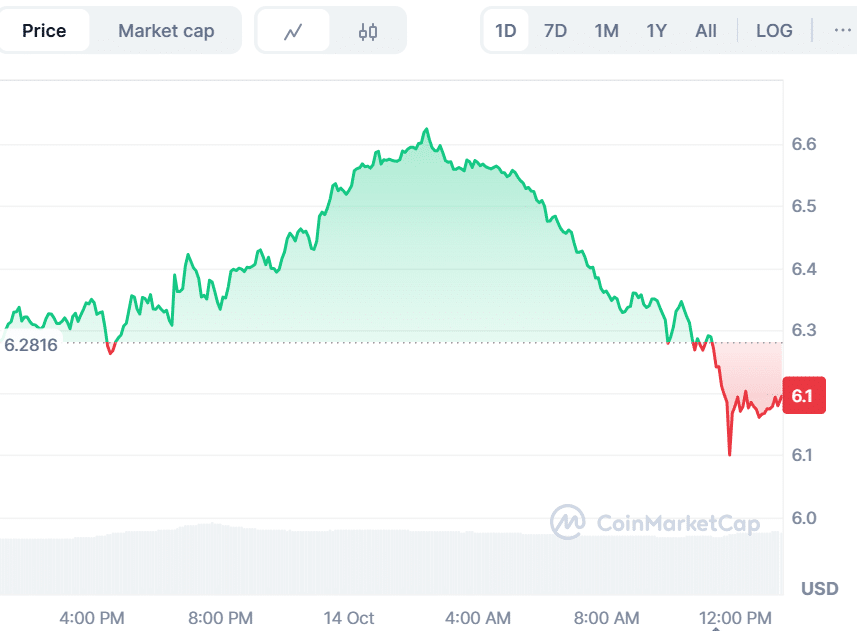Show All time price history
The width and height of the screenshot is (857, 631).
click(706, 31)
